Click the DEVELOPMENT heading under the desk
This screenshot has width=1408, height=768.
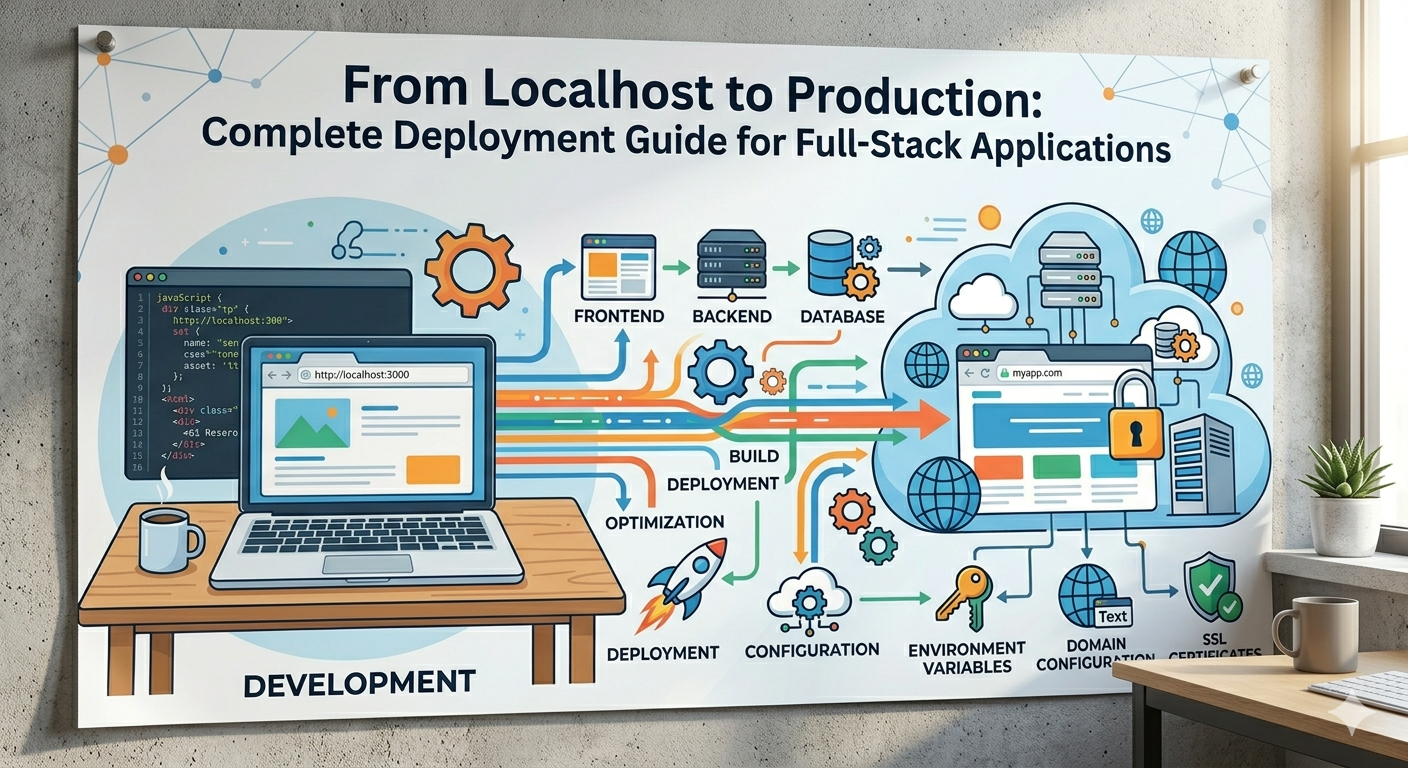coord(359,684)
